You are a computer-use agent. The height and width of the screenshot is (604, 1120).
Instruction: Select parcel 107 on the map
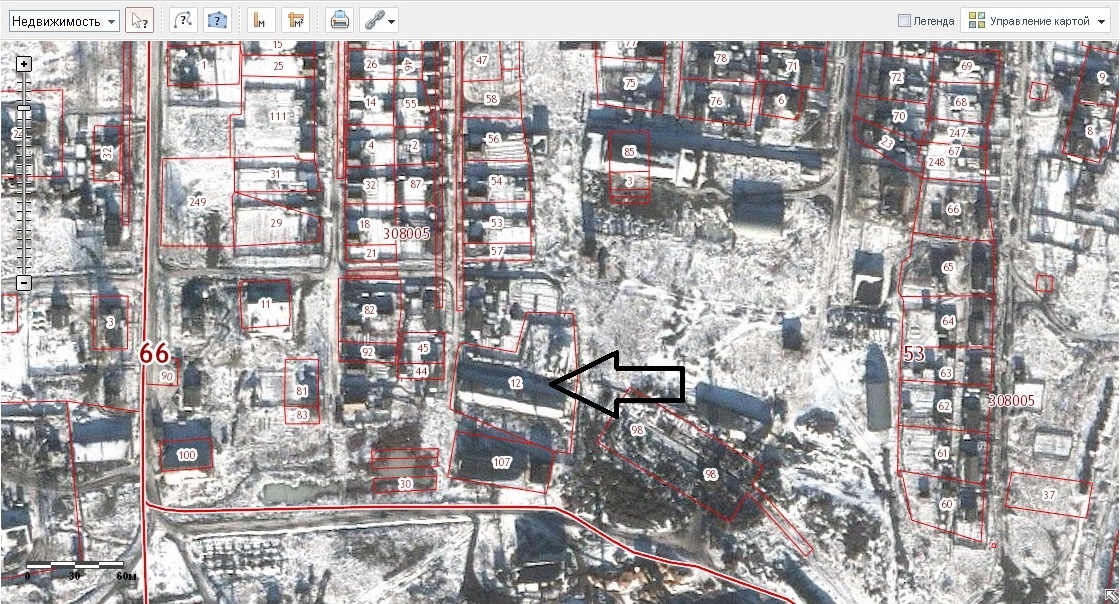pyautogui.click(x=502, y=463)
